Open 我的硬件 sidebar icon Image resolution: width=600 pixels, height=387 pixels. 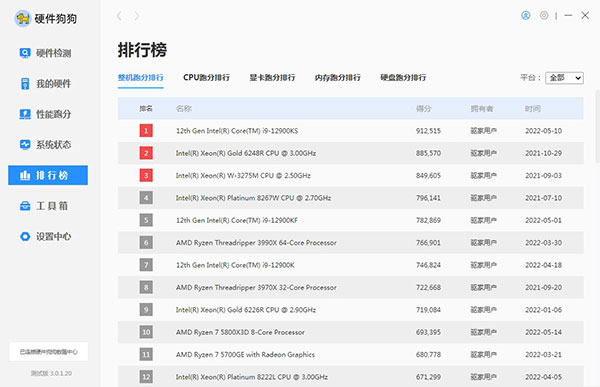25,83
